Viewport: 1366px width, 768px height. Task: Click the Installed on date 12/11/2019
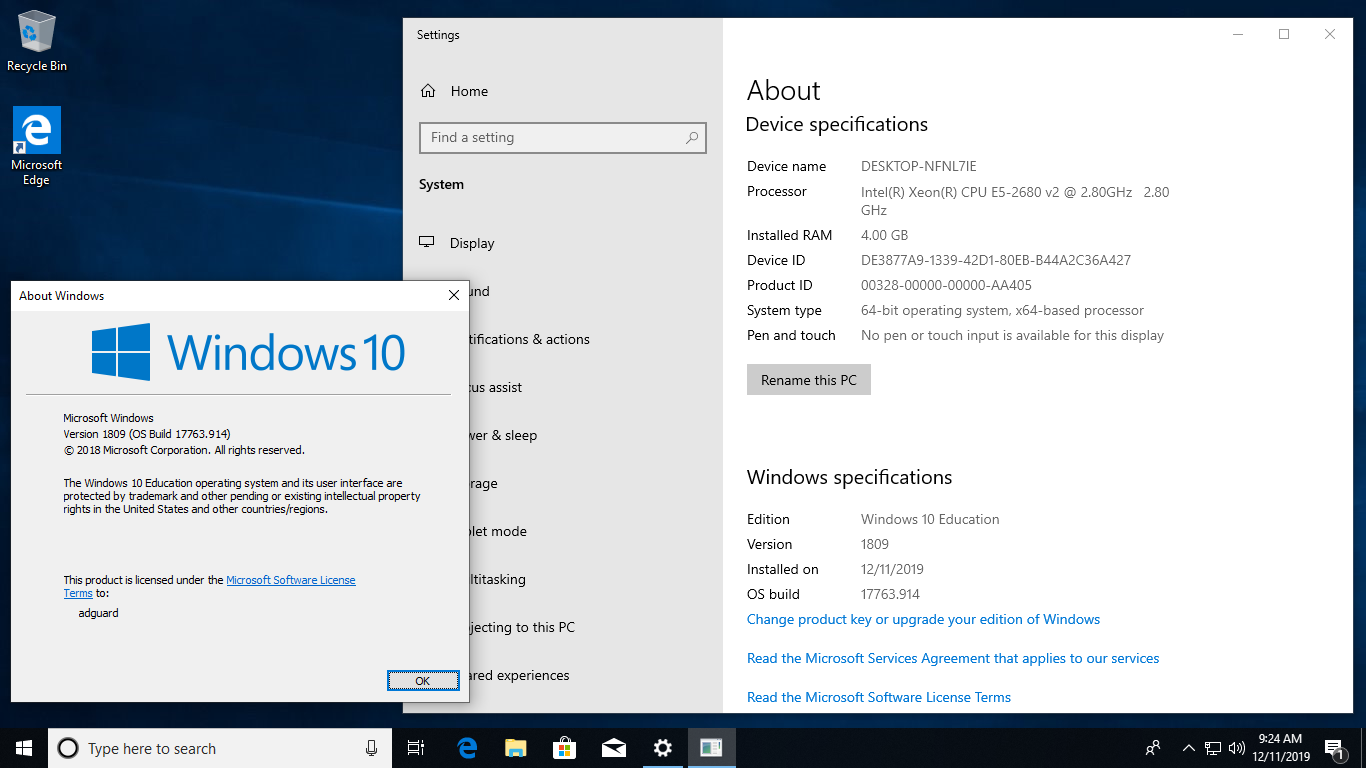click(892, 569)
